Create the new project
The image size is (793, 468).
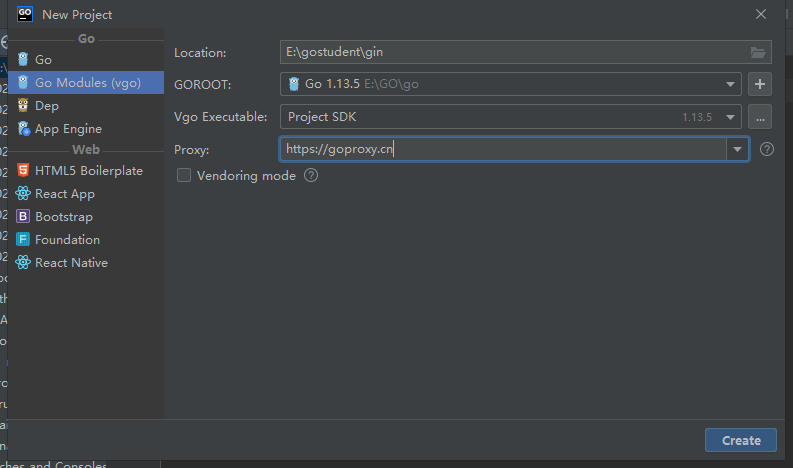[740, 440]
